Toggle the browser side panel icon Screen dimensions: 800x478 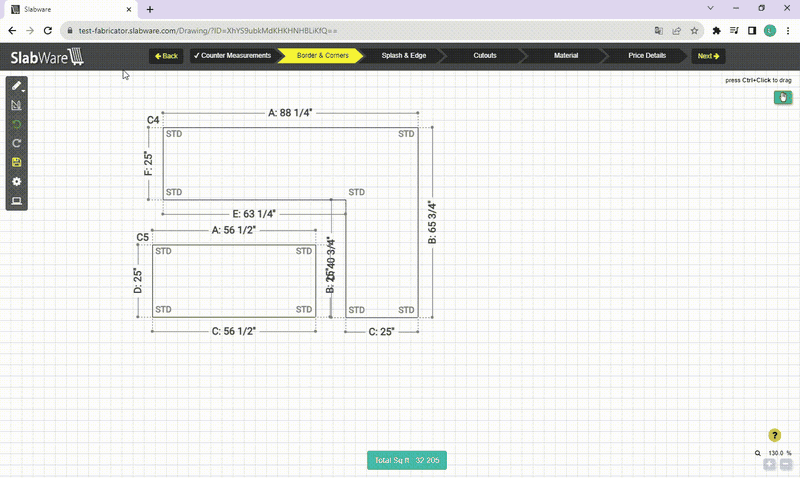752,31
